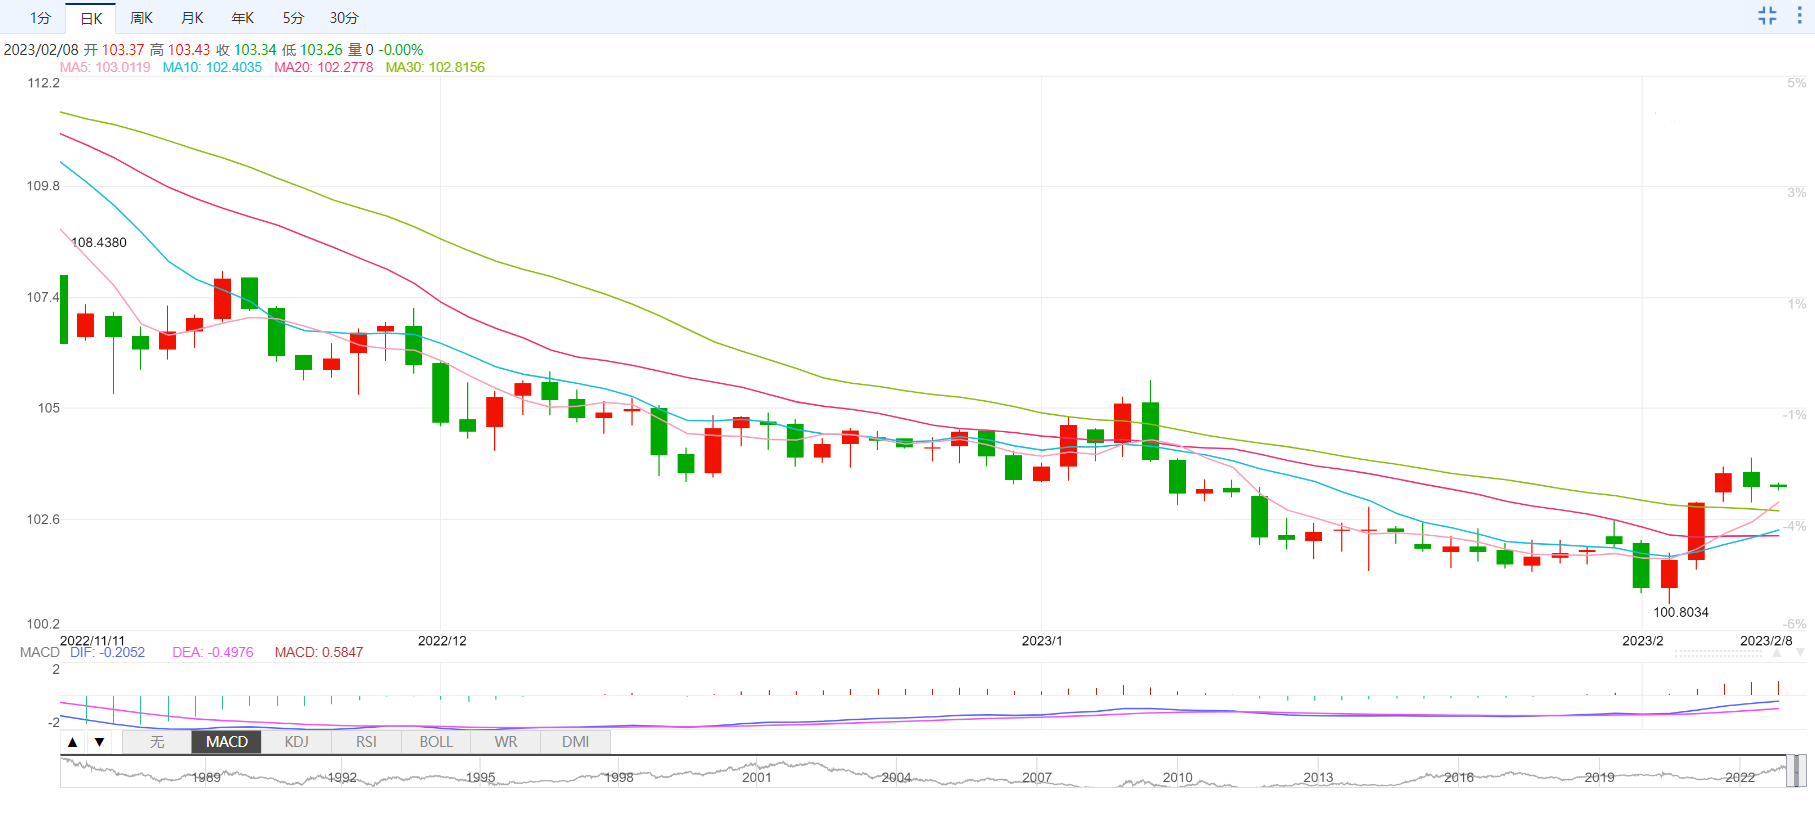Click the gray up triangle near 2023/2/8
The width and height of the screenshot is (1815, 819).
click(x=1777, y=653)
